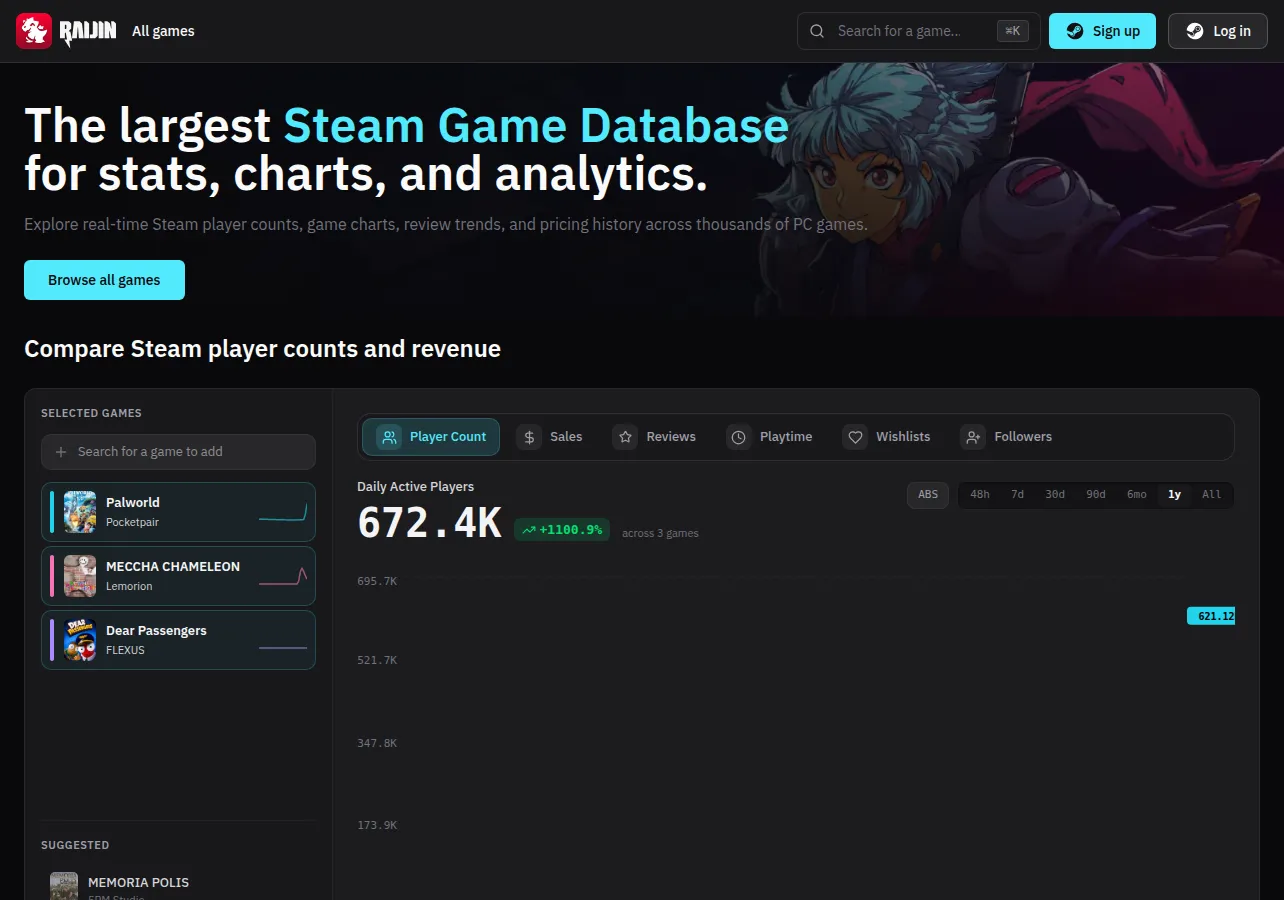
Task: Click the Raijin logo icon
Action: click(x=33, y=31)
